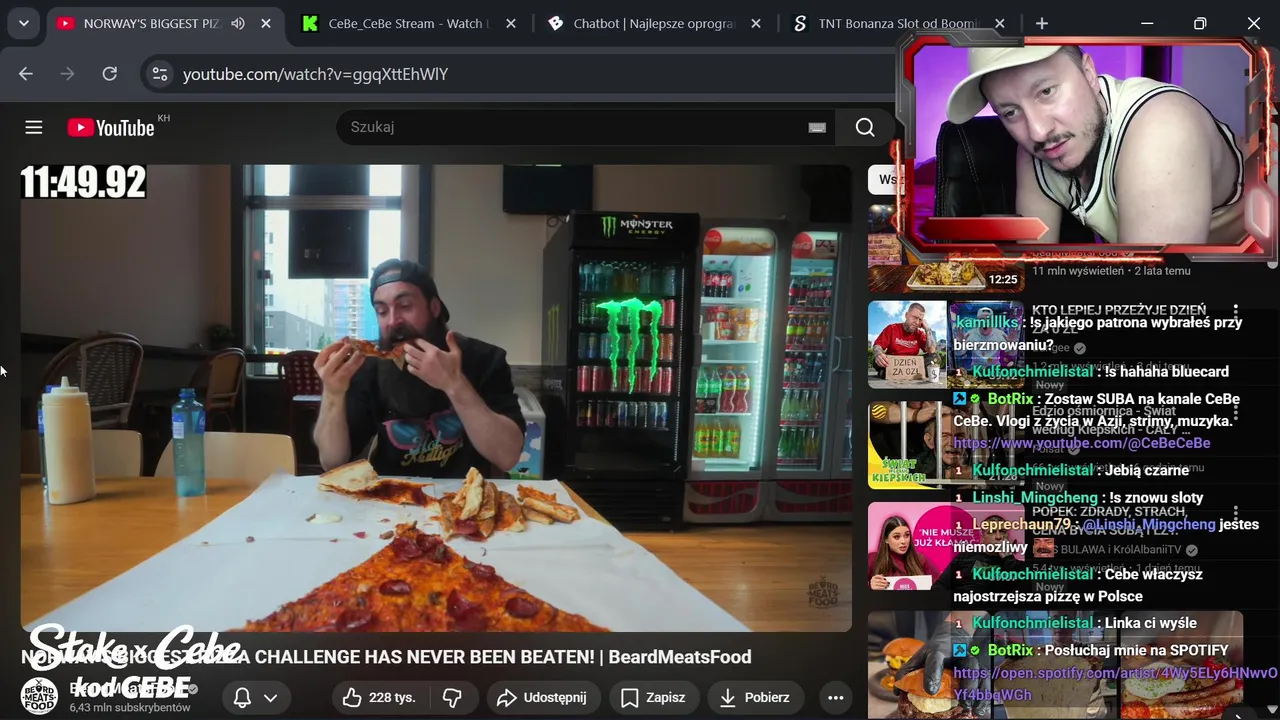
Task: View site information for youtube.com
Action: pyautogui.click(x=159, y=74)
